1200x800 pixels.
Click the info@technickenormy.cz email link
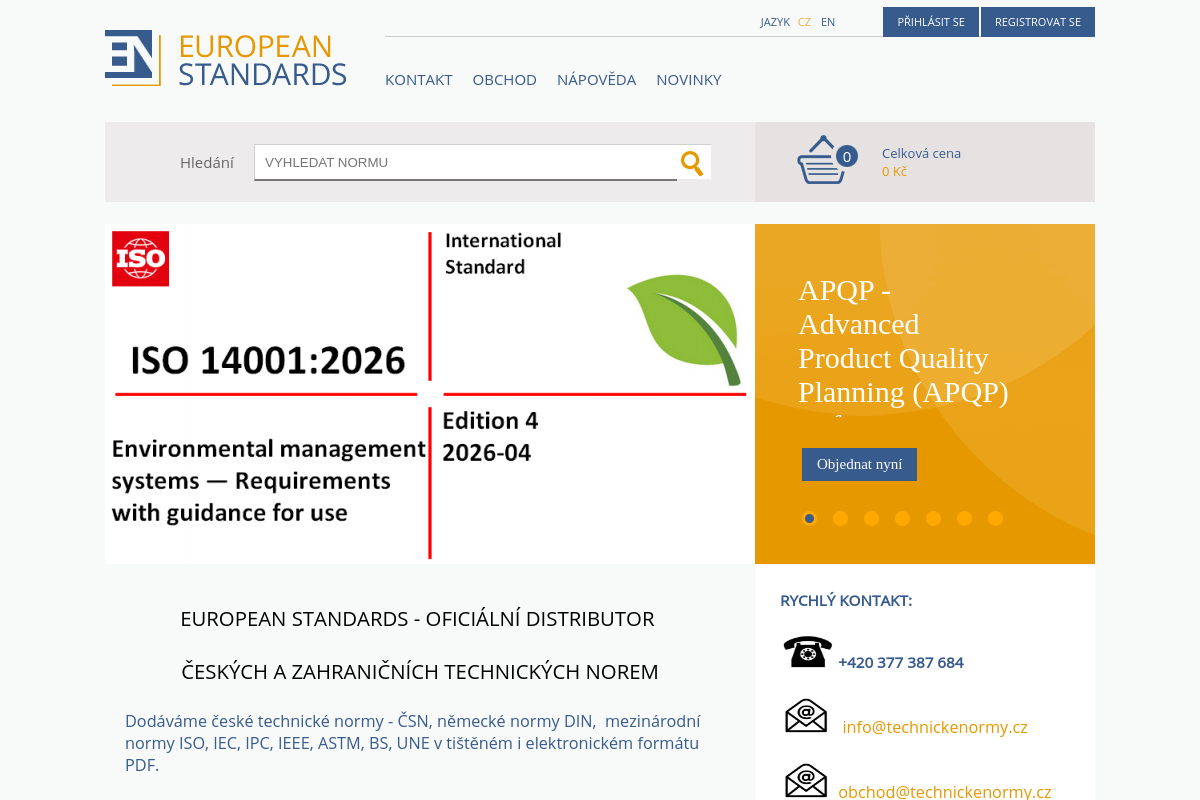pyautogui.click(x=935, y=727)
